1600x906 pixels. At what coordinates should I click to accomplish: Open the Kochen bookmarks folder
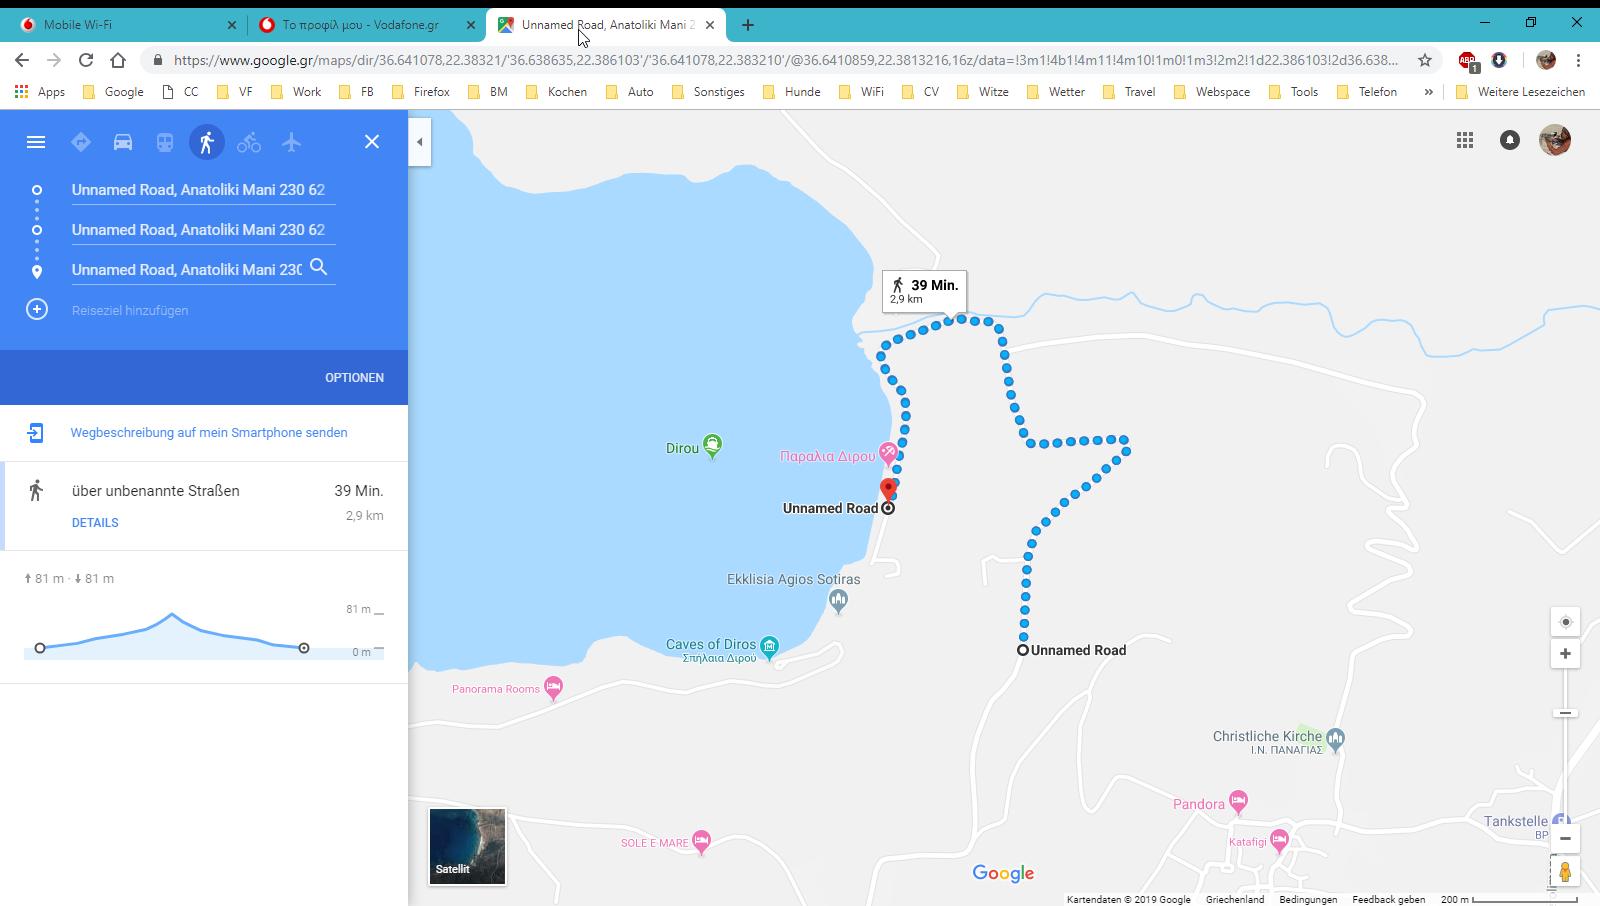tap(556, 91)
